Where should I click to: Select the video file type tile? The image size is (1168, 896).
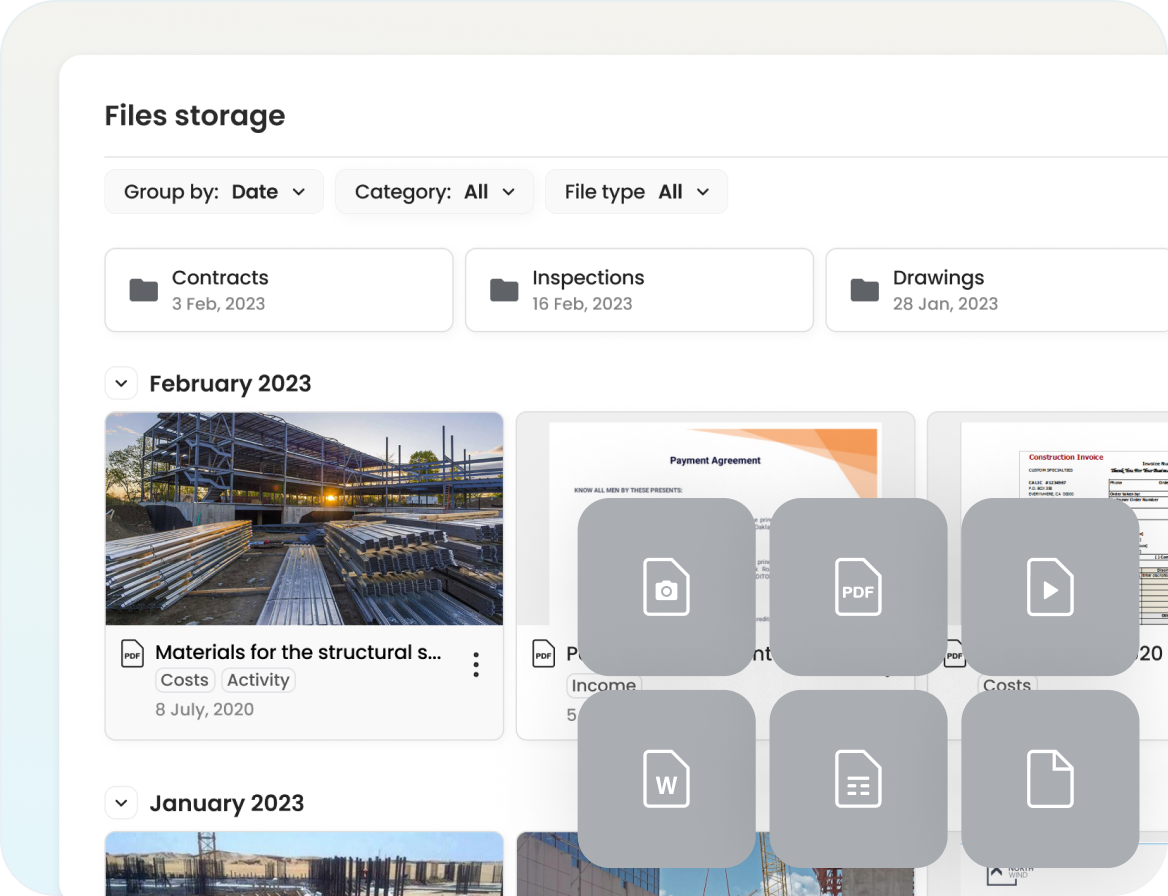click(x=1050, y=587)
